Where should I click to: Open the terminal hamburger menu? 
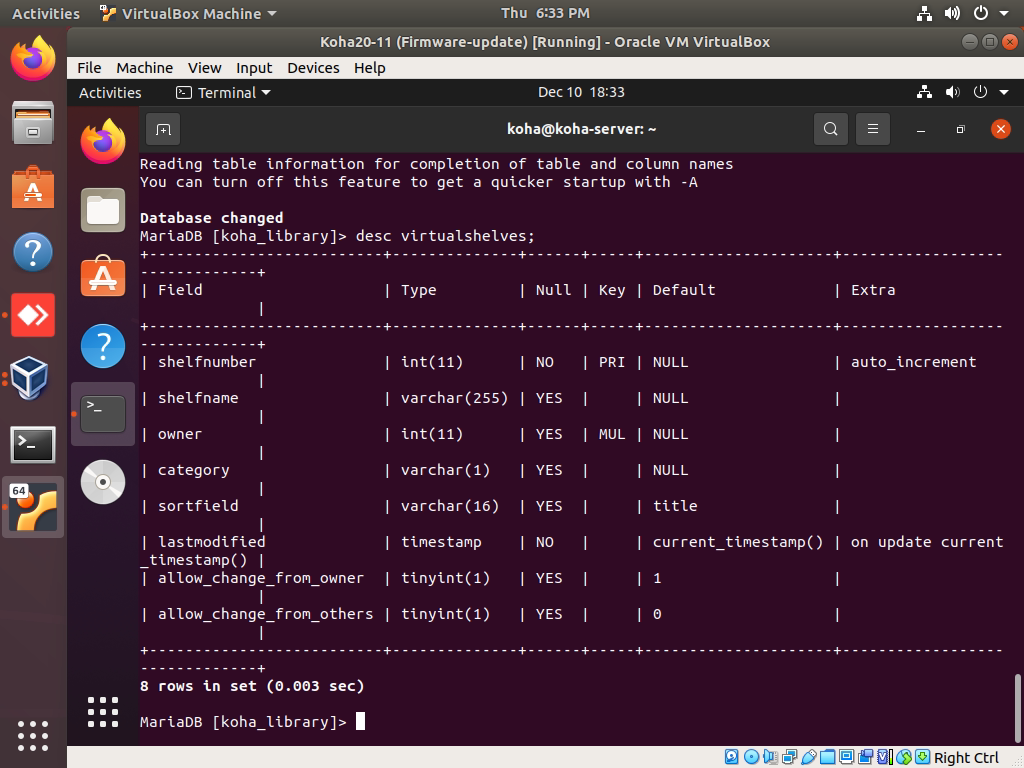coord(872,129)
